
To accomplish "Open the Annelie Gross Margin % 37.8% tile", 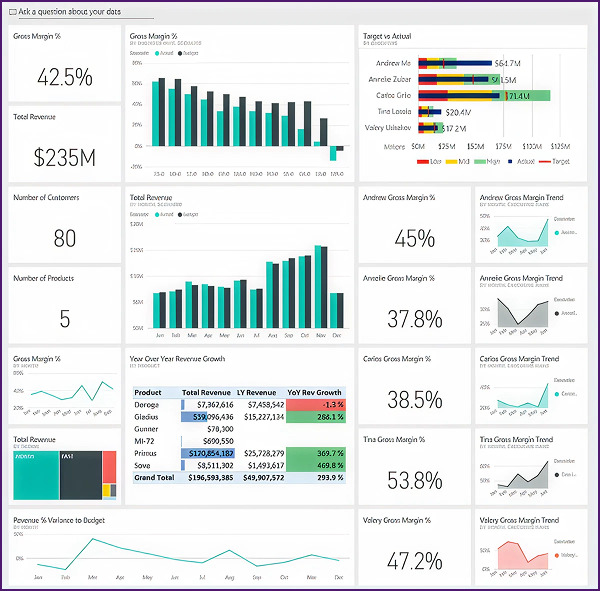I will tap(415, 305).
